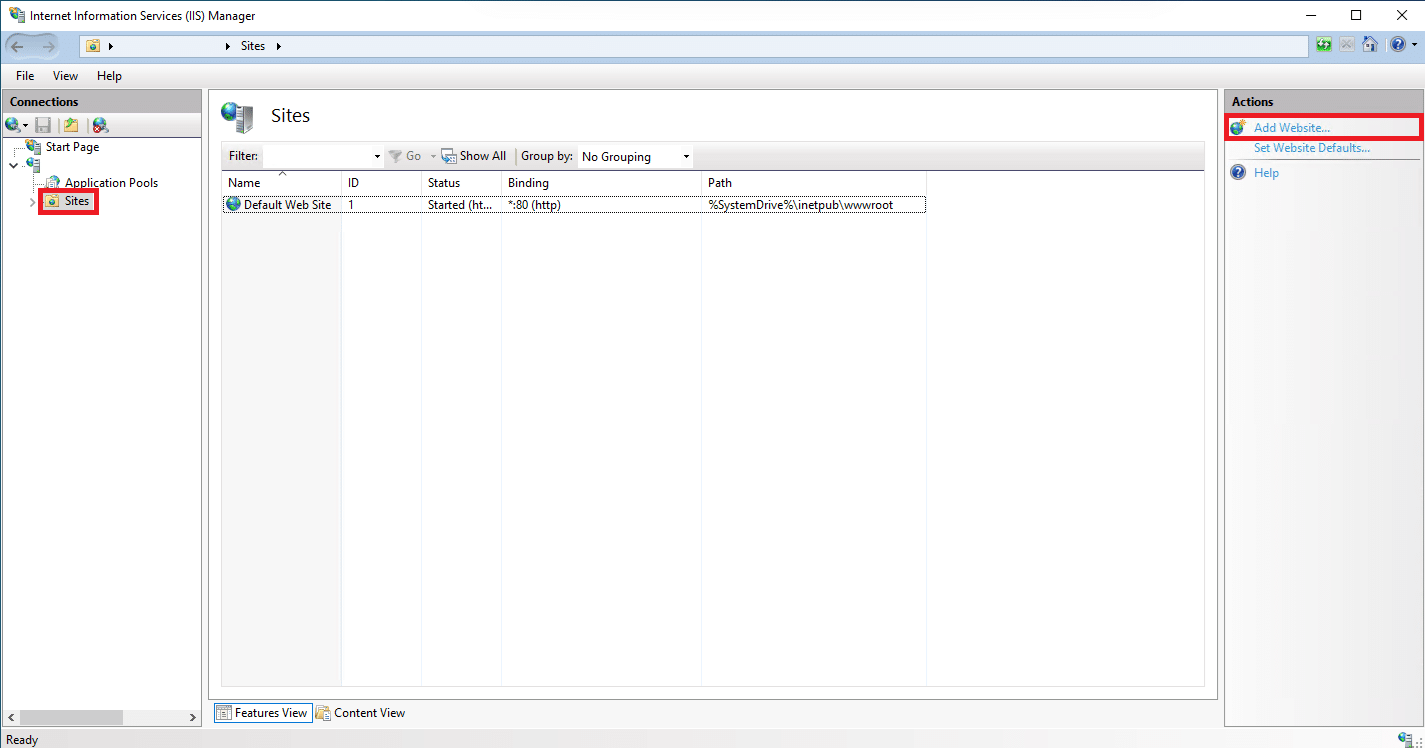Expand the Sites tree node
Viewport: 1425px width, 748px height.
(x=33, y=202)
